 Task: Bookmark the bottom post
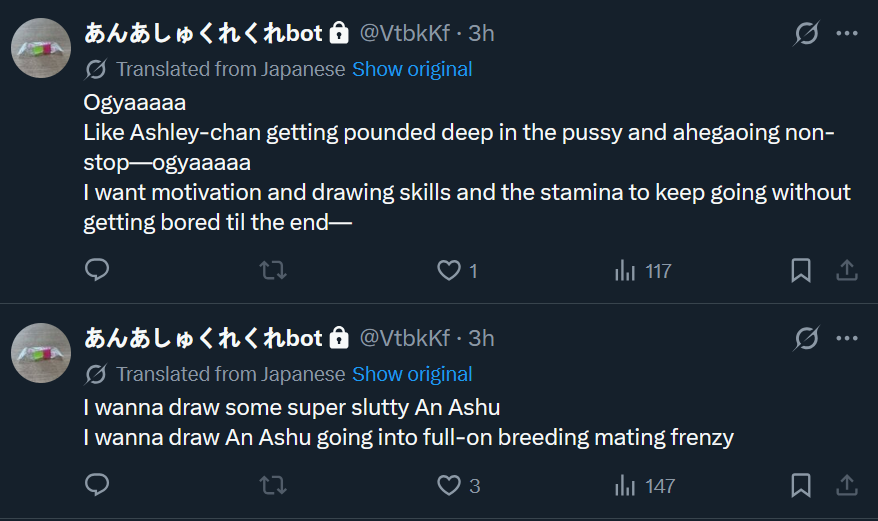801,485
